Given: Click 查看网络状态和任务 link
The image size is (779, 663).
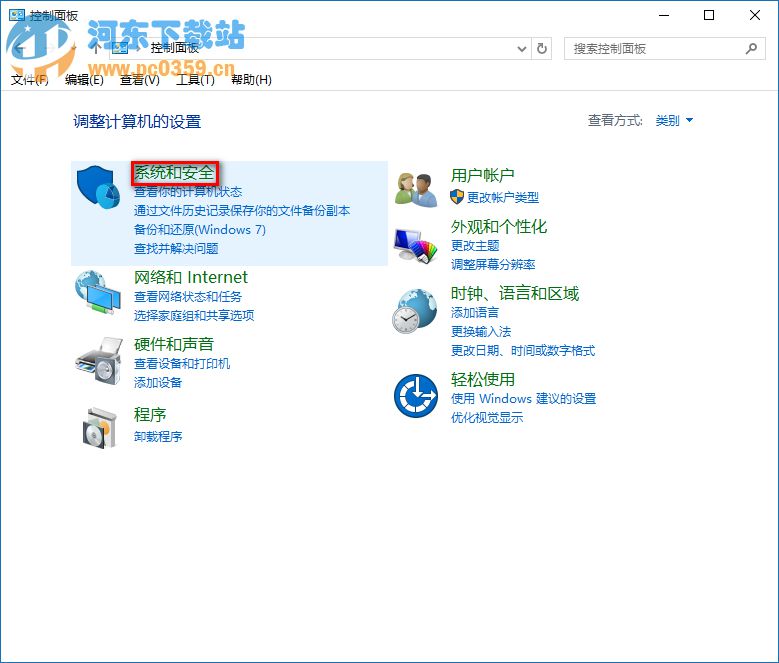Looking at the screenshot, I should 188,296.
